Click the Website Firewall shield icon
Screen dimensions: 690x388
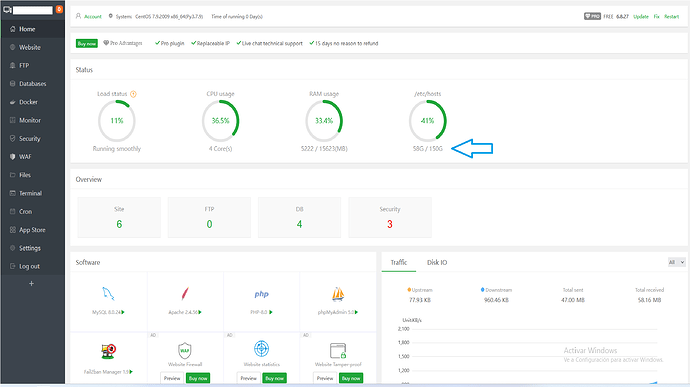pyautogui.click(x=185, y=350)
